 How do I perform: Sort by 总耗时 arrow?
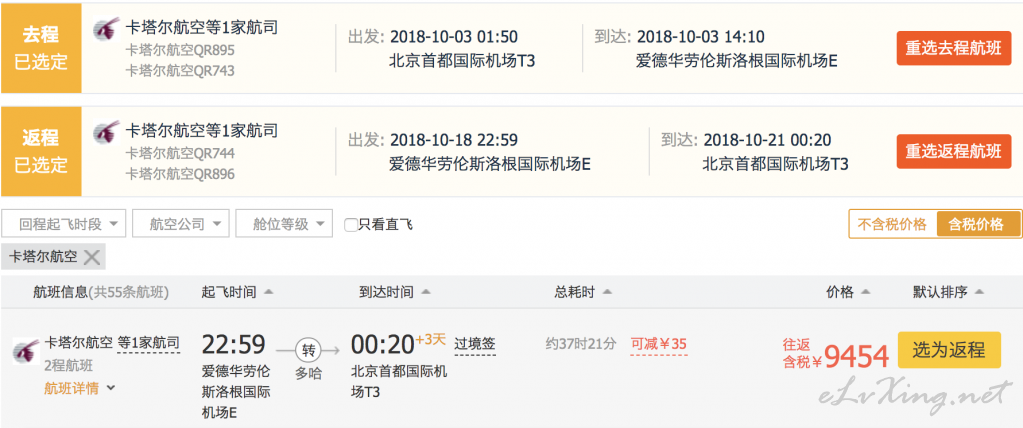(x=607, y=292)
